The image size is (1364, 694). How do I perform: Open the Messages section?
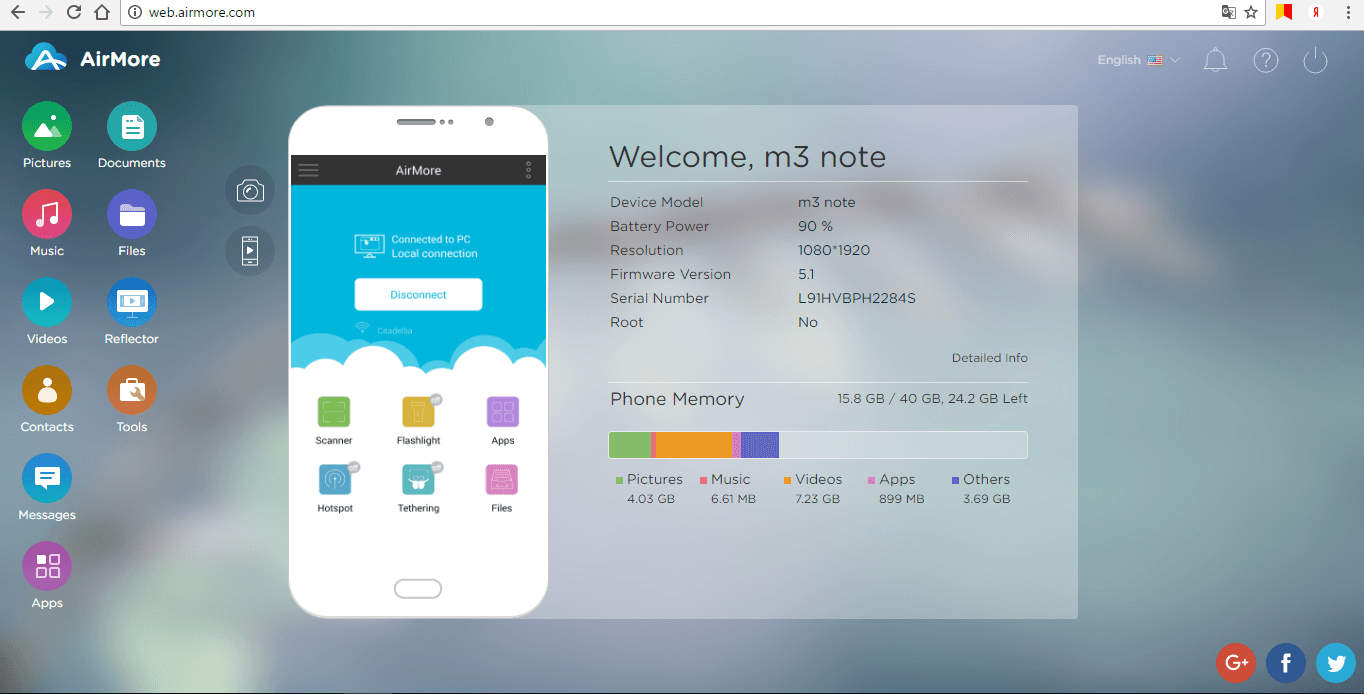point(47,479)
